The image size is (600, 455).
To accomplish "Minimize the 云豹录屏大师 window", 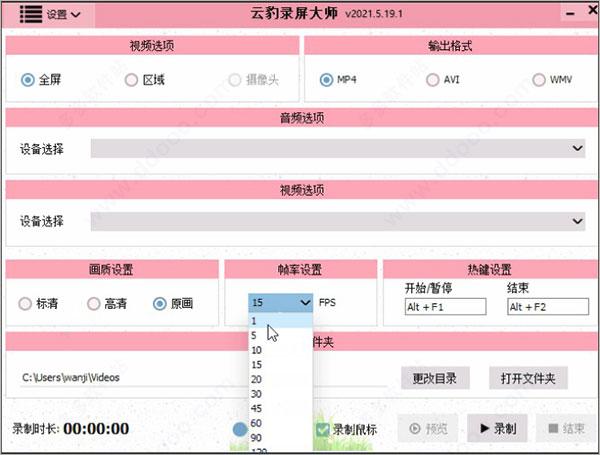I will (x=571, y=14).
